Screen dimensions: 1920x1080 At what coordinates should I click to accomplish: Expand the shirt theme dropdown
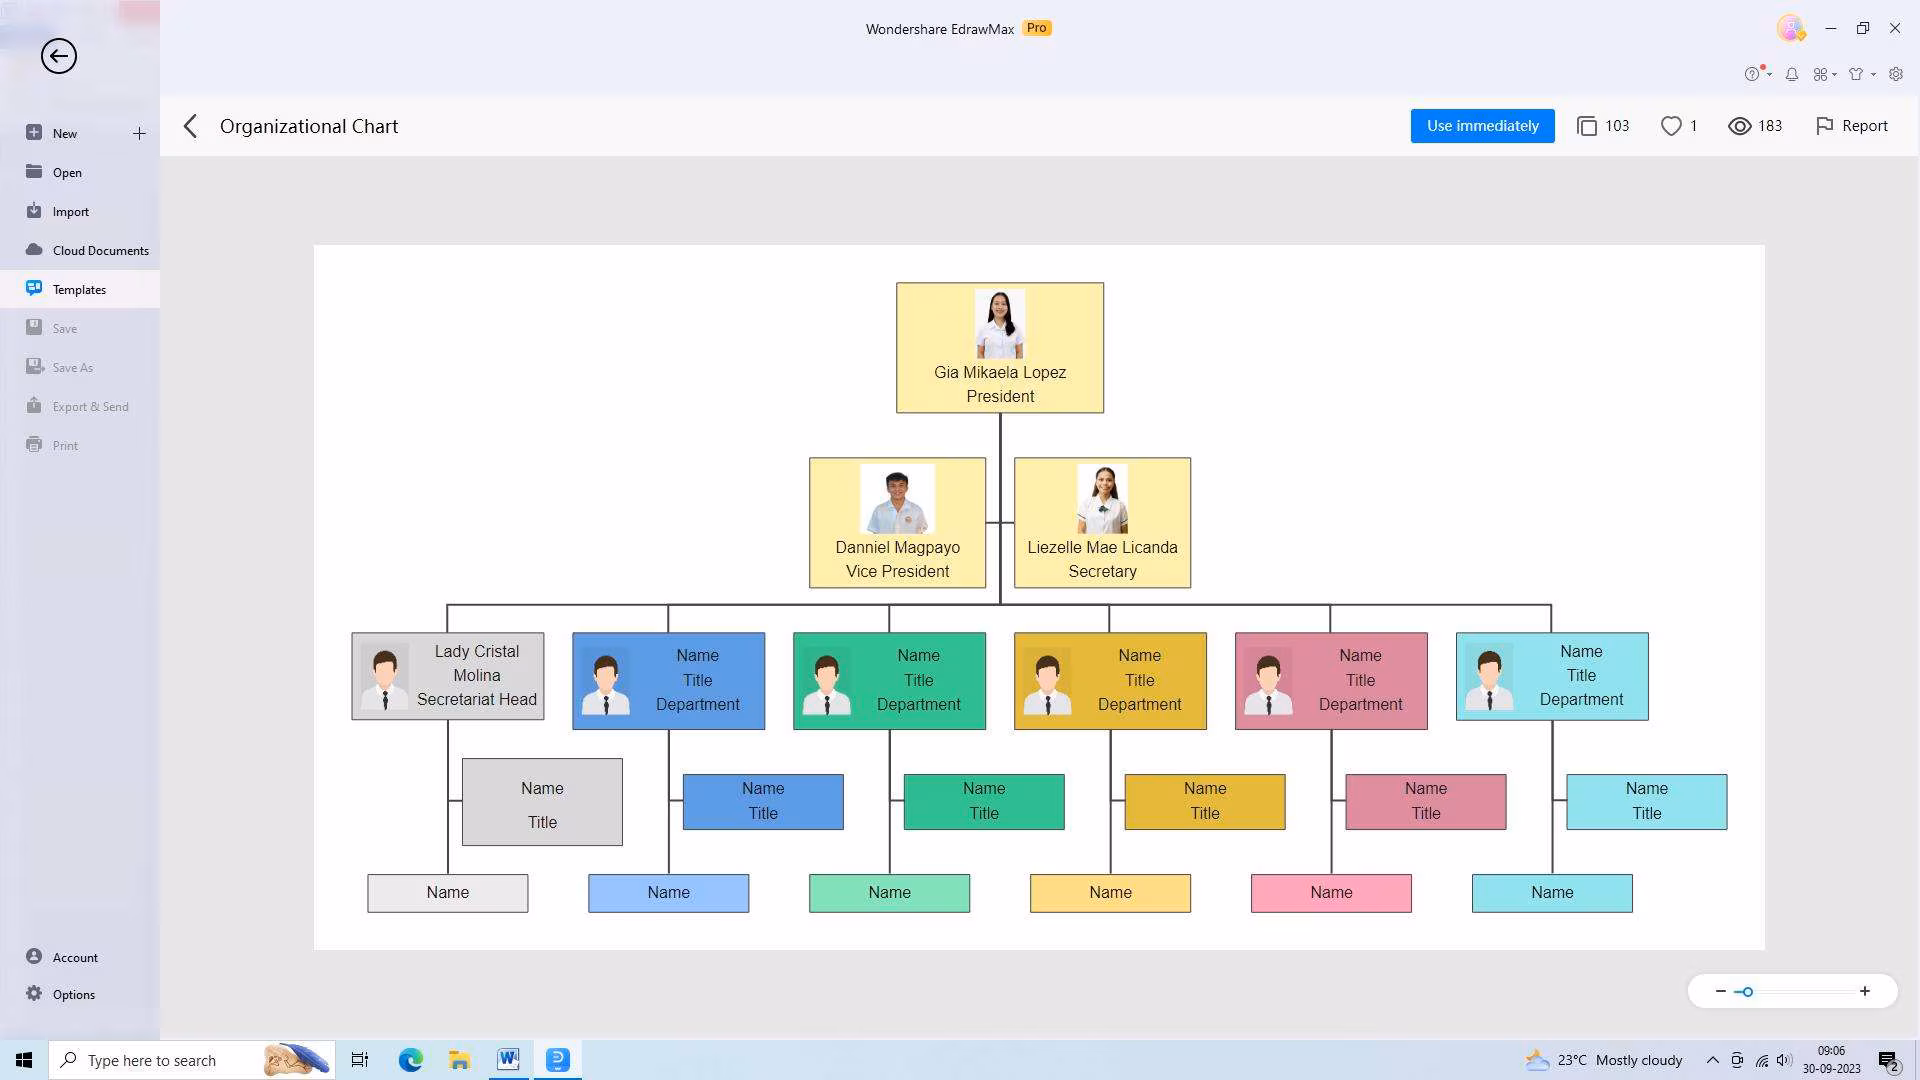(1861, 74)
